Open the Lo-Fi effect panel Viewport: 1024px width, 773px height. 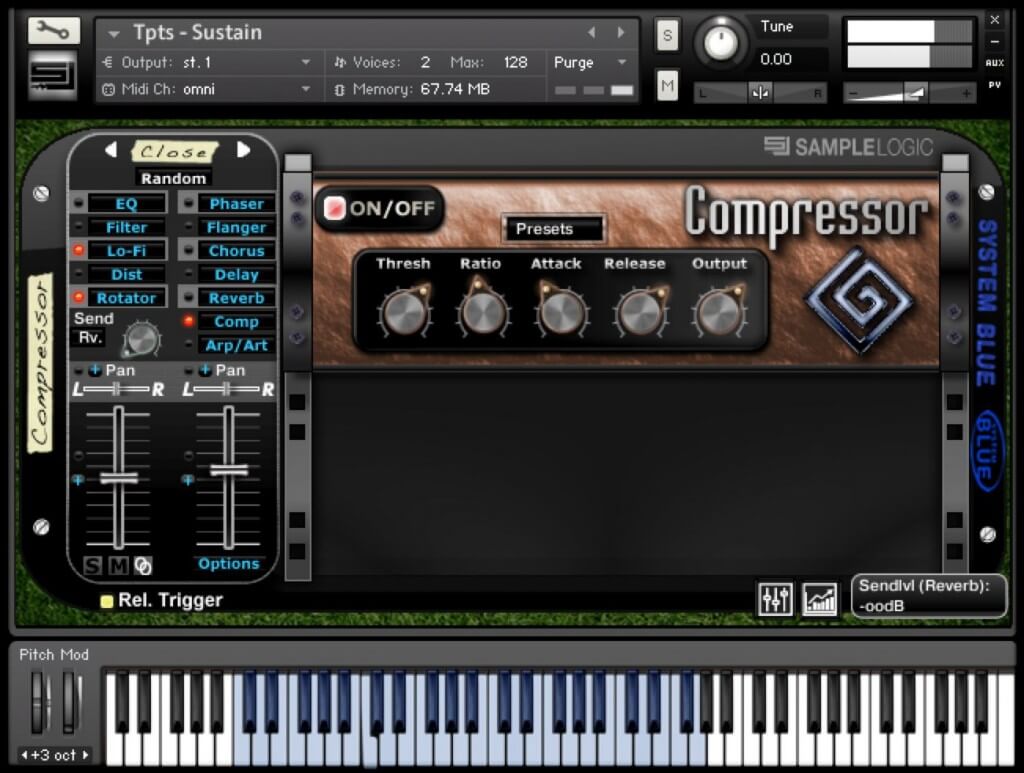click(127, 251)
